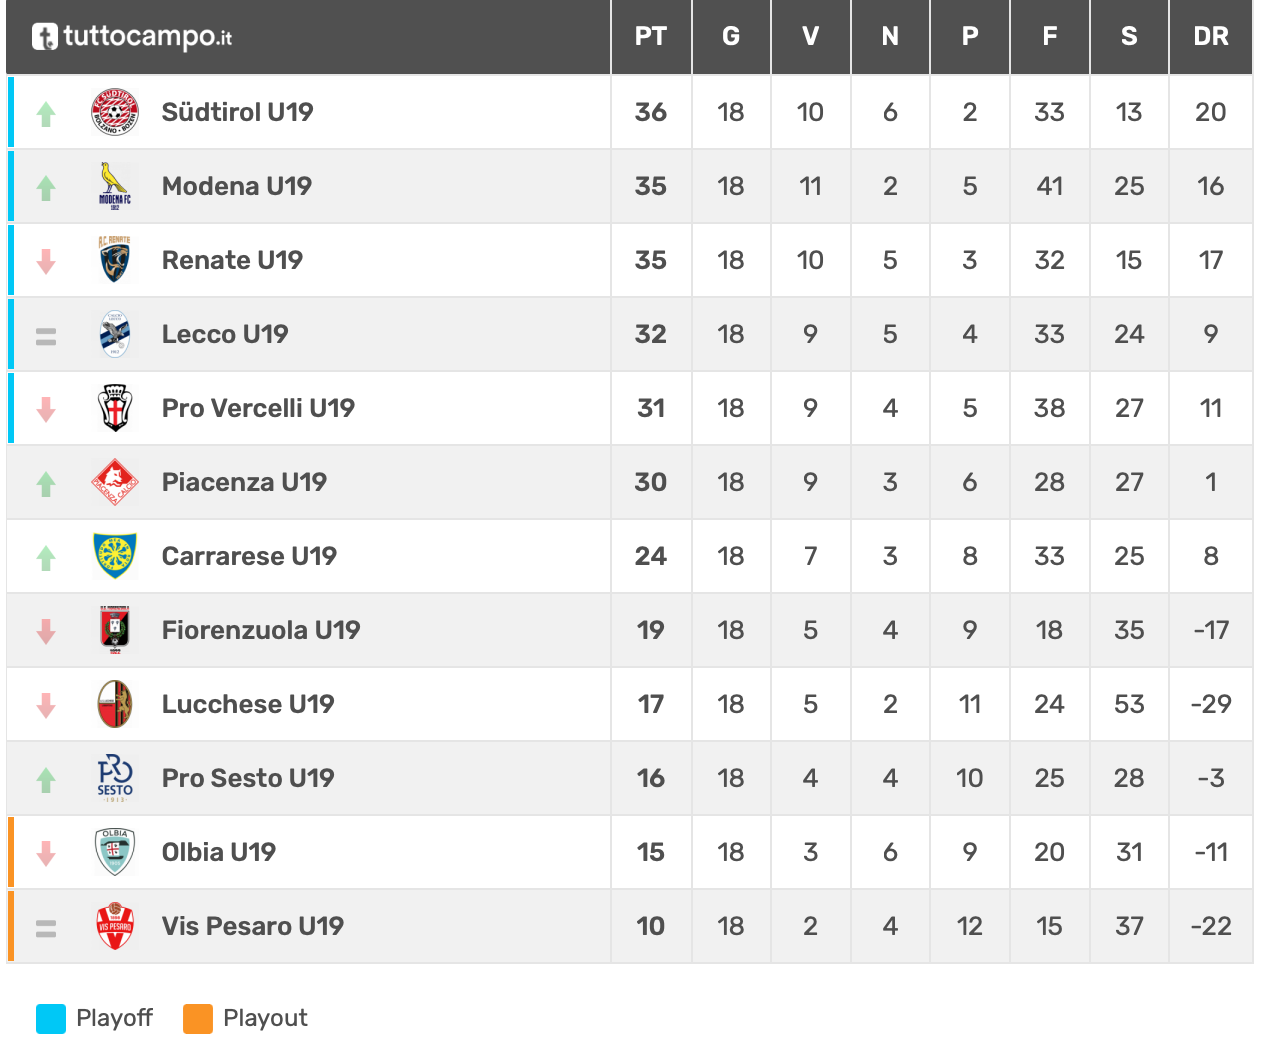The width and height of the screenshot is (1264, 1050).
Task: Click the Pro Sesto U19 logo
Action: 115,778
